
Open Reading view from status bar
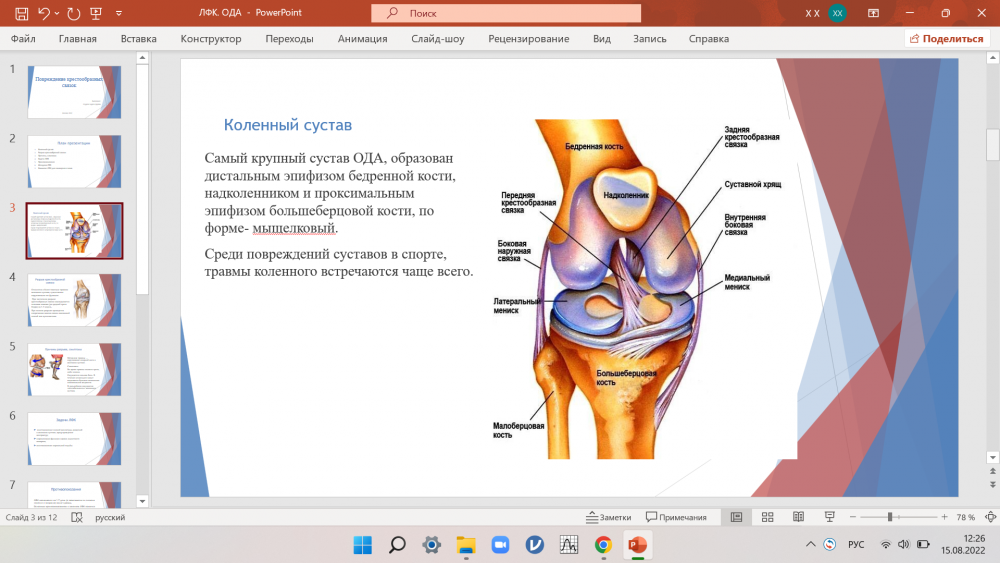[x=798, y=517]
